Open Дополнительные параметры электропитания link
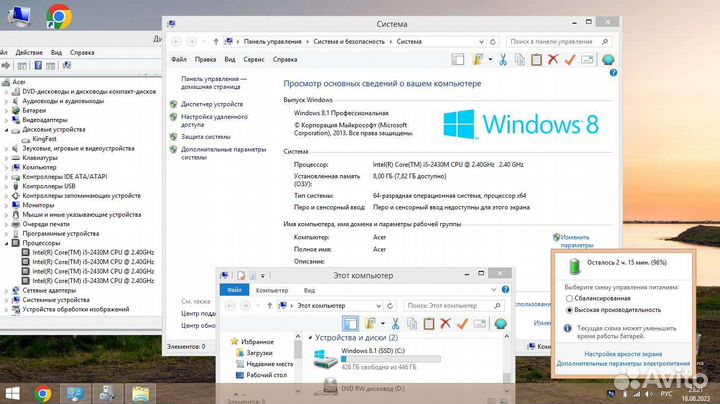The height and width of the screenshot is (404, 720). pos(623,363)
